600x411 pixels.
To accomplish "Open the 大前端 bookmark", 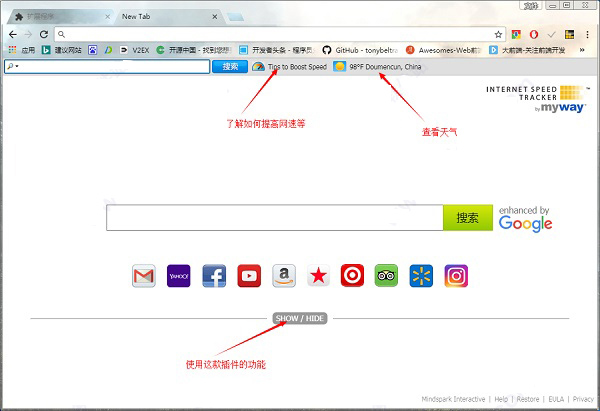I will 527,50.
